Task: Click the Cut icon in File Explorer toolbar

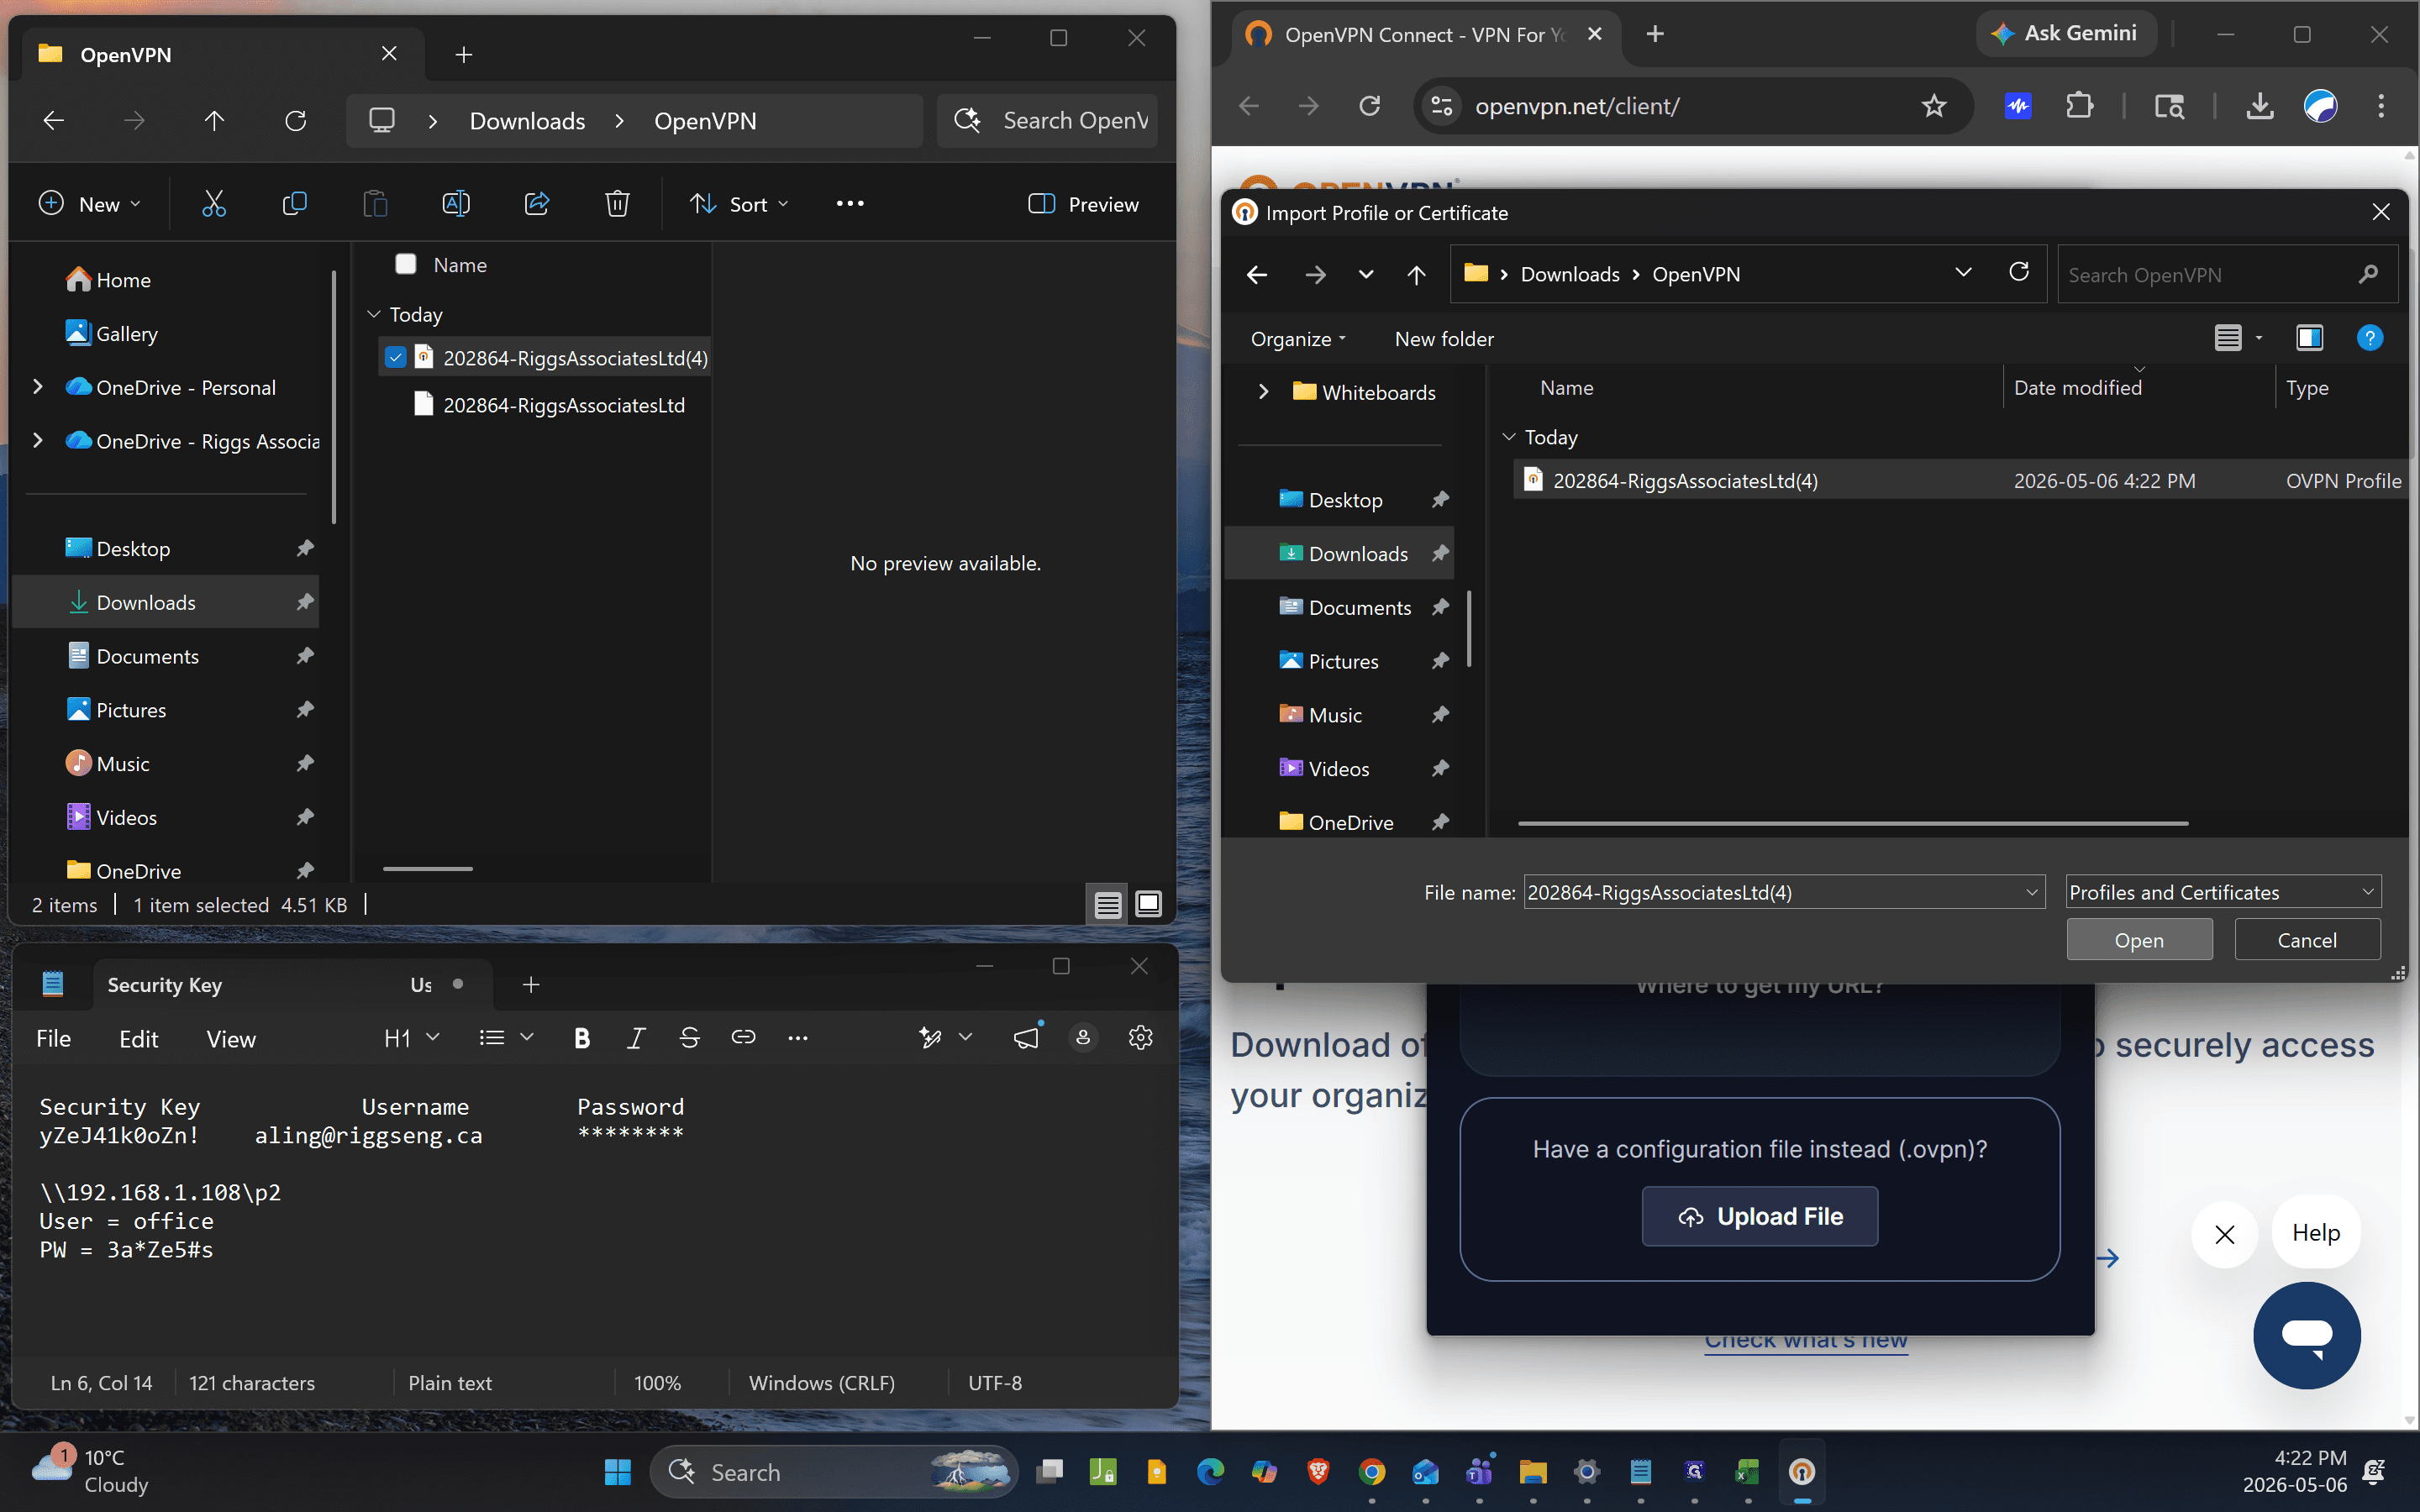Action: [x=214, y=204]
